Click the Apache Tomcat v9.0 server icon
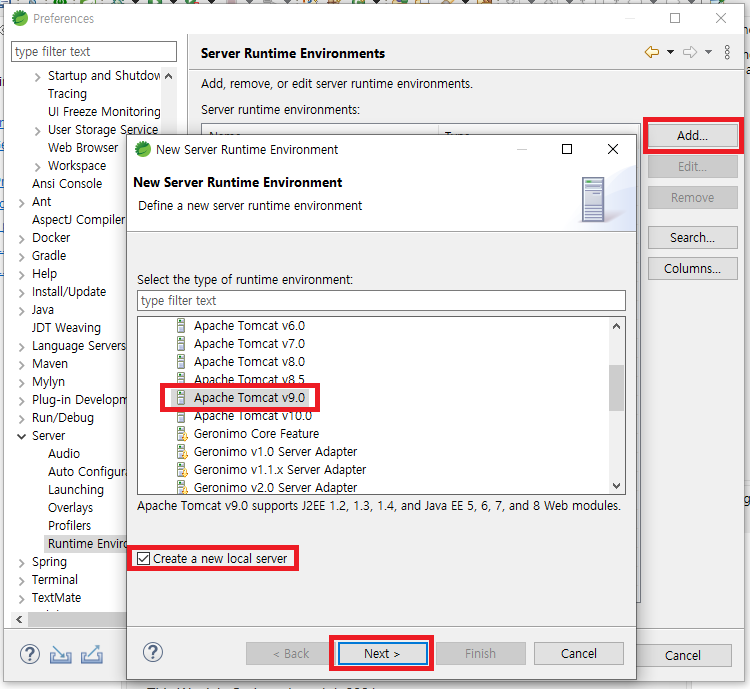 click(181, 398)
